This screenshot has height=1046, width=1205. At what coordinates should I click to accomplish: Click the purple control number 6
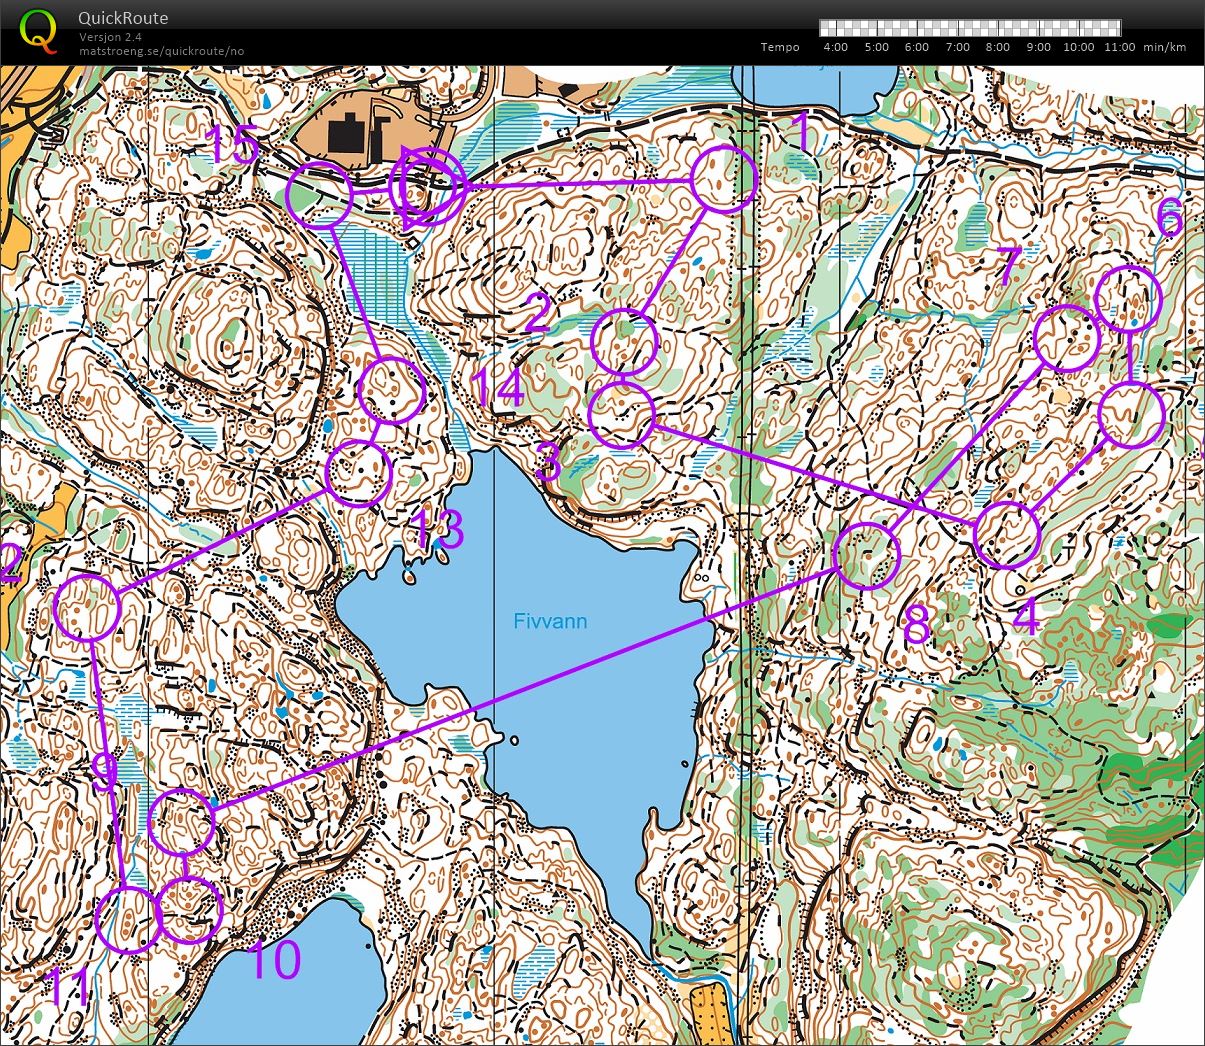pos(1170,217)
